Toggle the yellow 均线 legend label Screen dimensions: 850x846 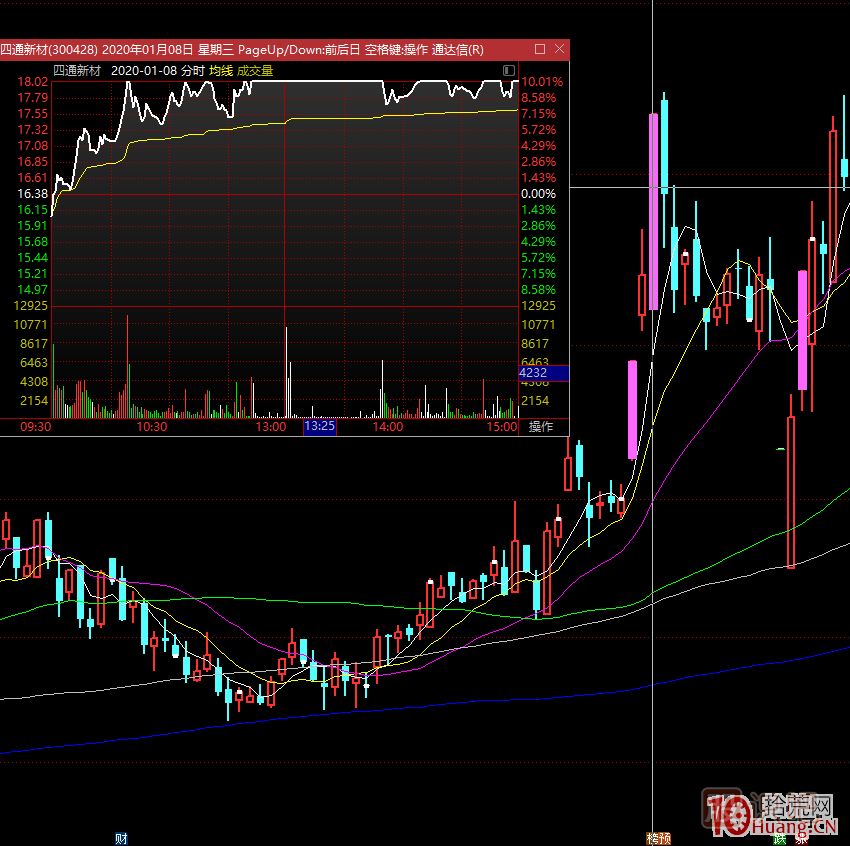tap(221, 71)
